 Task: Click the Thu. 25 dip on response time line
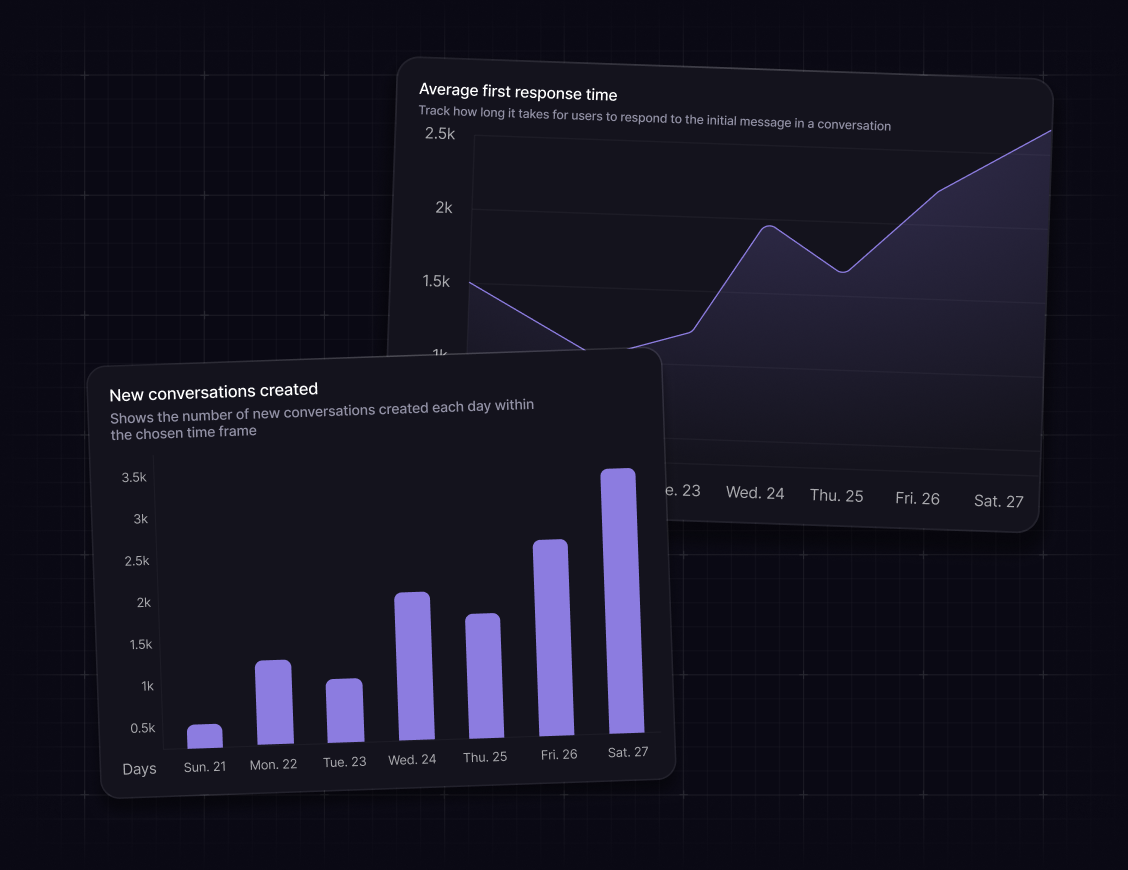click(x=844, y=271)
